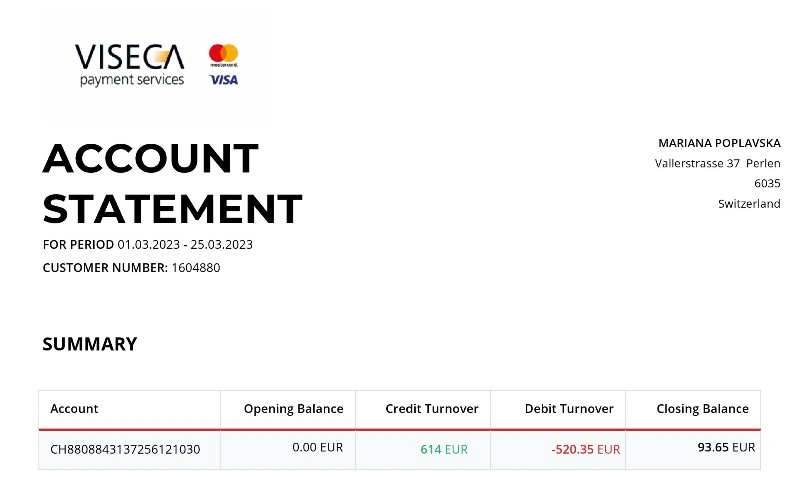Click the Debit Turnover column header
800x477 pixels.
pyautogui.click(x=569, y=409)
